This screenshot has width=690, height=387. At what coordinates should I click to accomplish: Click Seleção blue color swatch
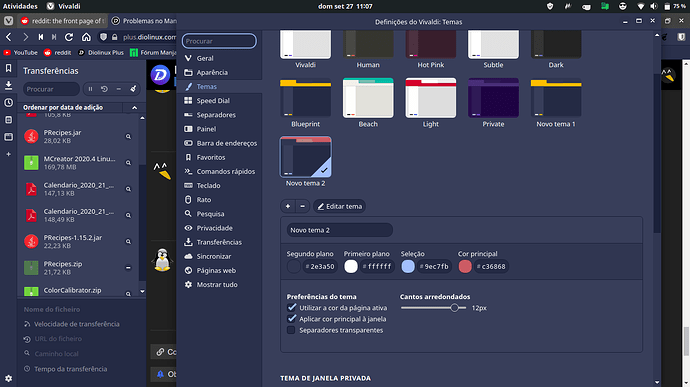[x=408, y=266]
